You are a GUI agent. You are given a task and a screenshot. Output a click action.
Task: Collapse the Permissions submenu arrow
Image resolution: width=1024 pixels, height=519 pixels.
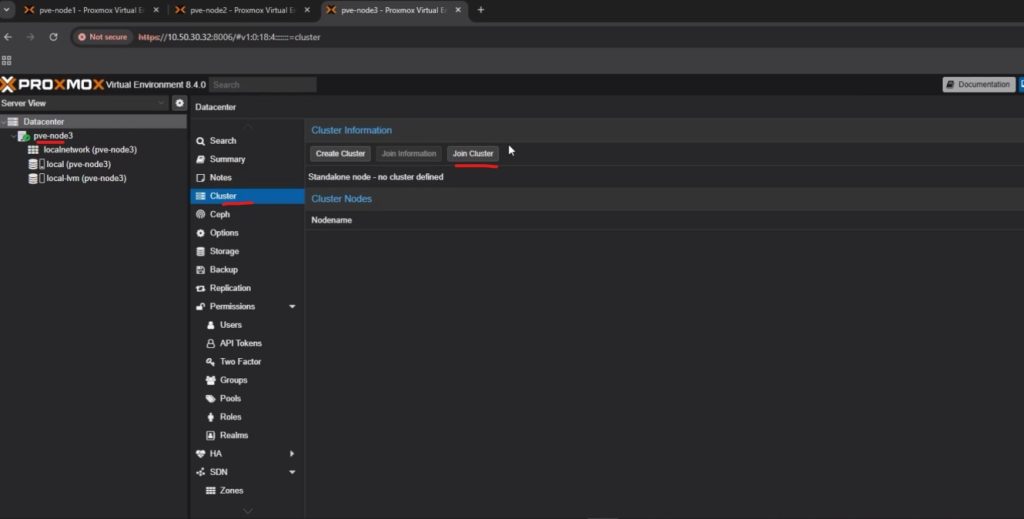(292, 306)
